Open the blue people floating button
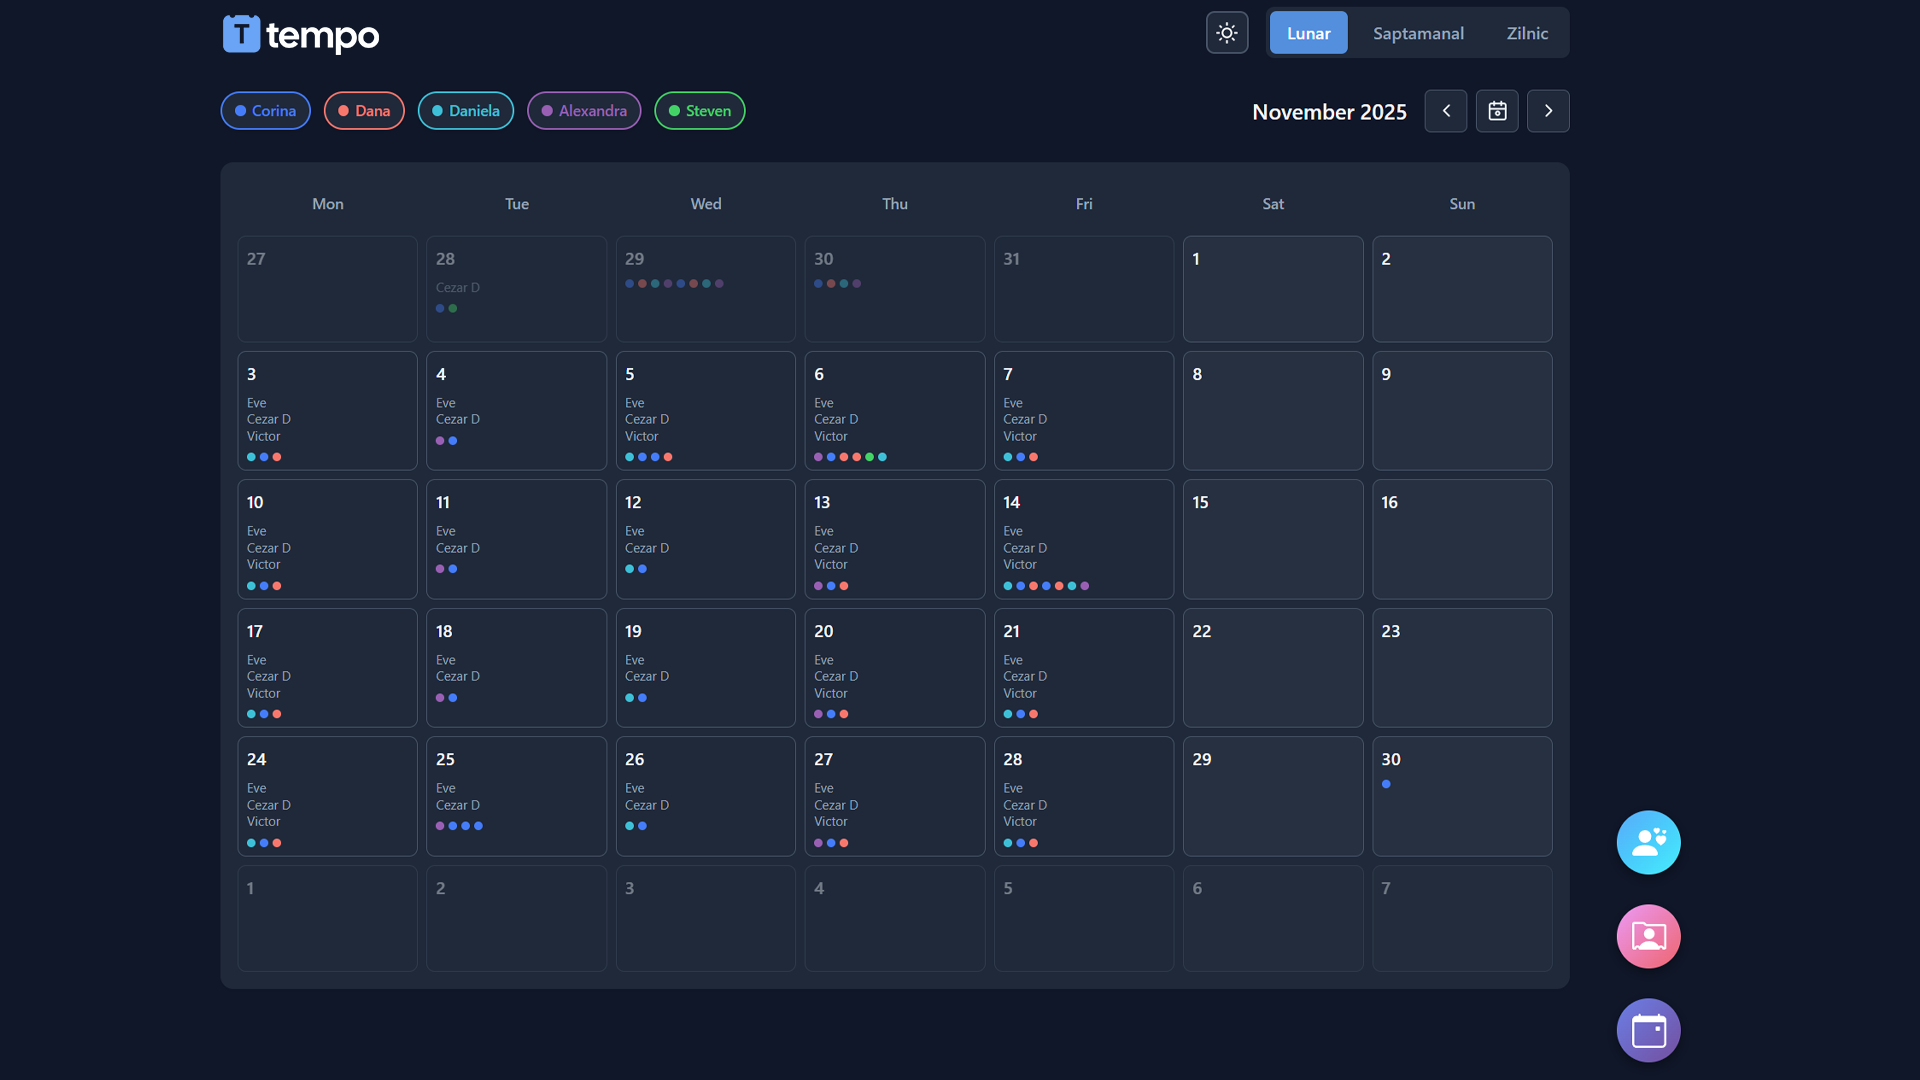Screen dimensions: 1920x1080 1648,842
